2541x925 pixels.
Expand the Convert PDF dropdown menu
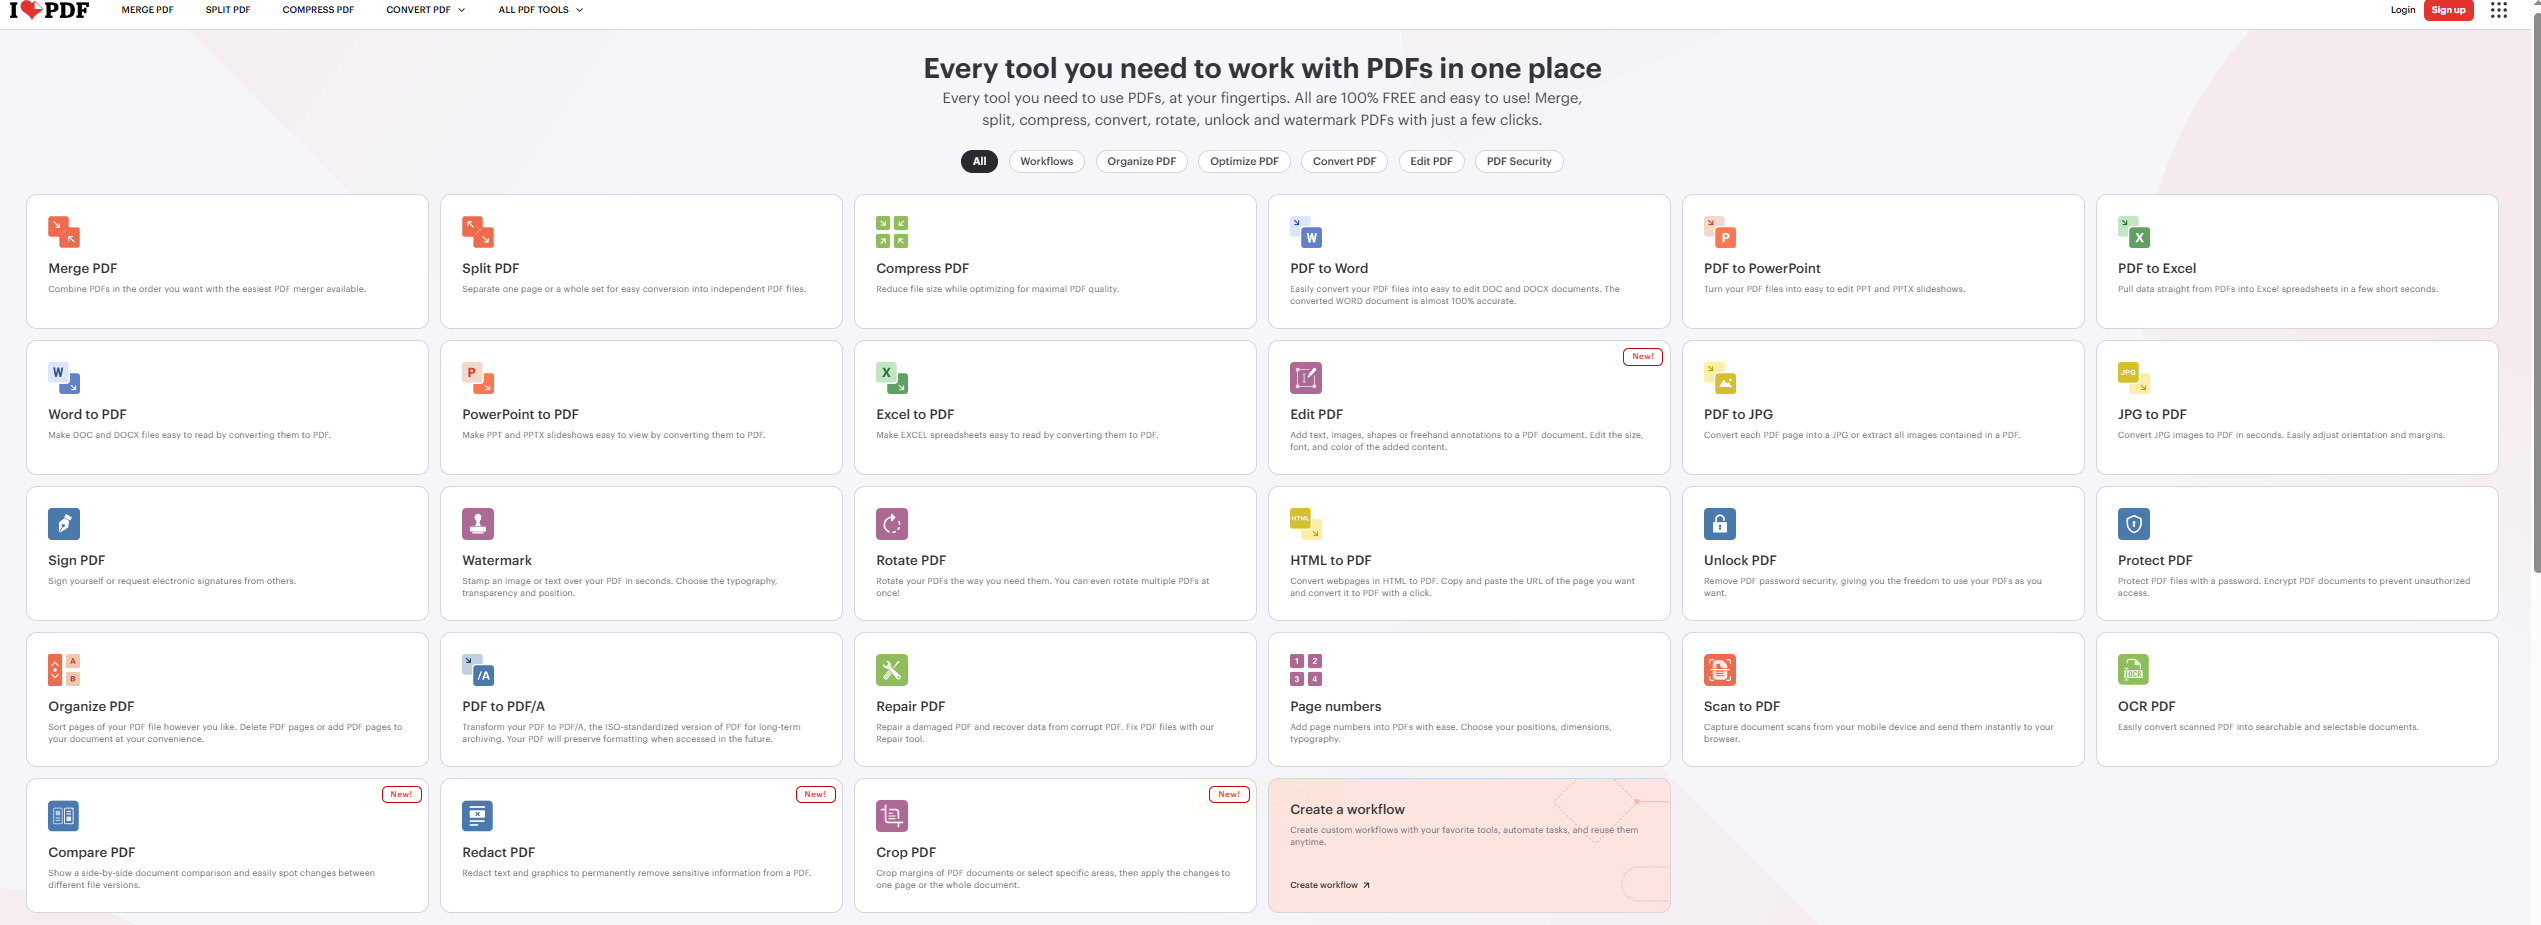tap(426, 10)
